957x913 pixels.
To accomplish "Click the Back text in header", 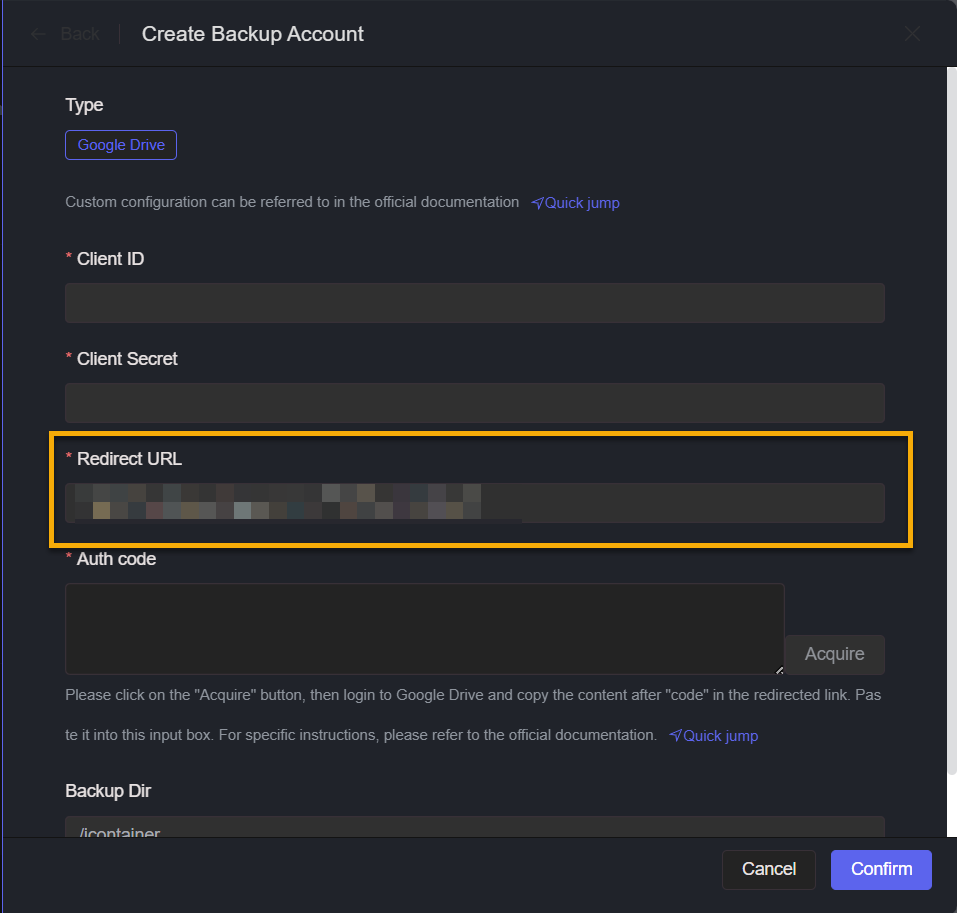I will coord(80,34).
